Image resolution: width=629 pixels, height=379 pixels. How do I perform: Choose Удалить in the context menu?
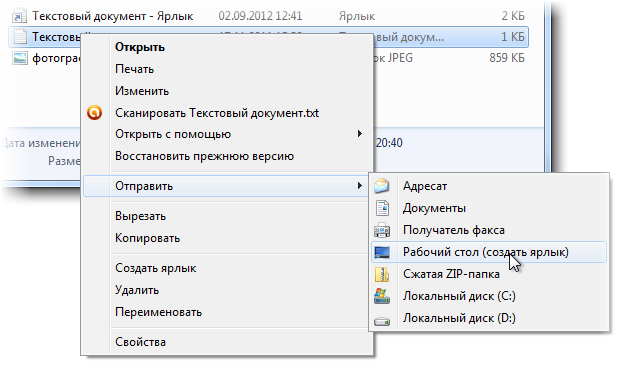(x=227, y=290)
